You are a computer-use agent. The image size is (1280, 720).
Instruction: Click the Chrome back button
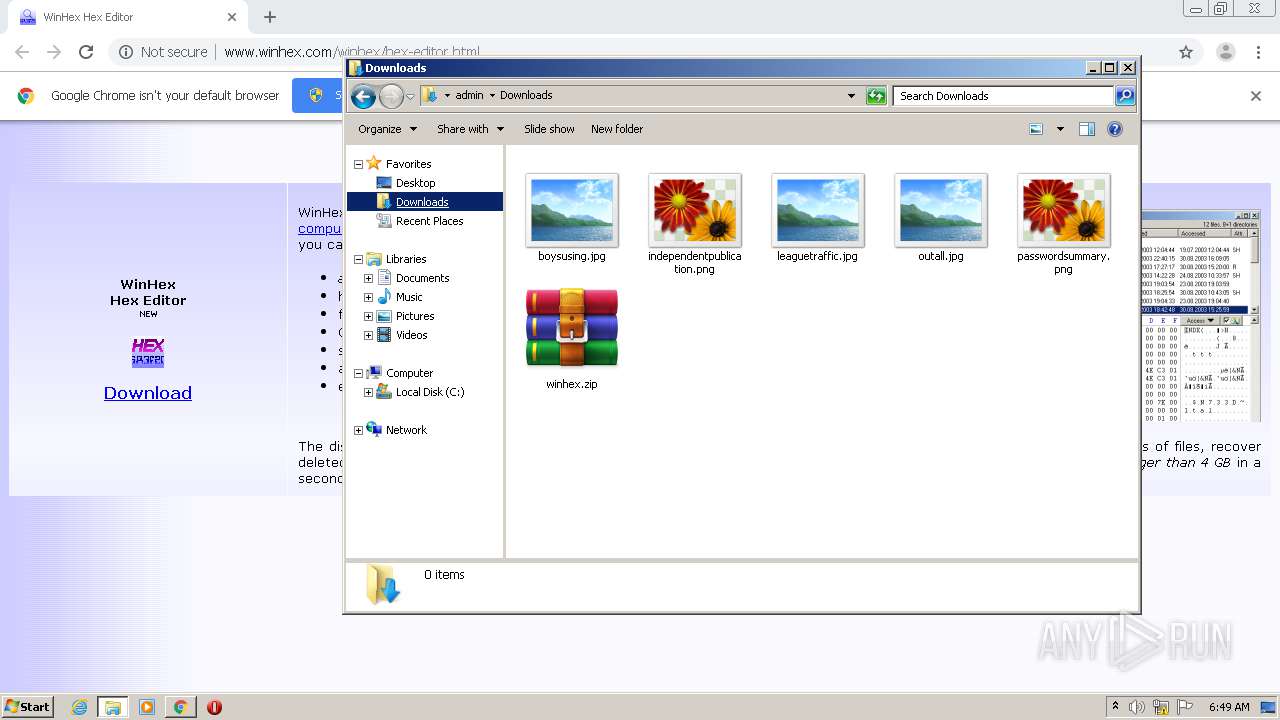click(22, 52)
